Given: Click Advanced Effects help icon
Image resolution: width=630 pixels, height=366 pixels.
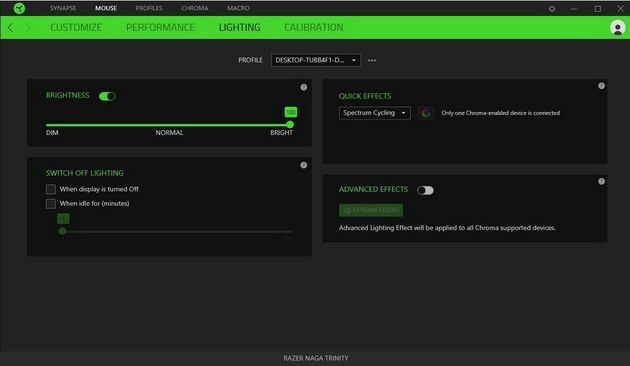Looking at the screenshot, I should pyautogui.click(x=601, y=182).
